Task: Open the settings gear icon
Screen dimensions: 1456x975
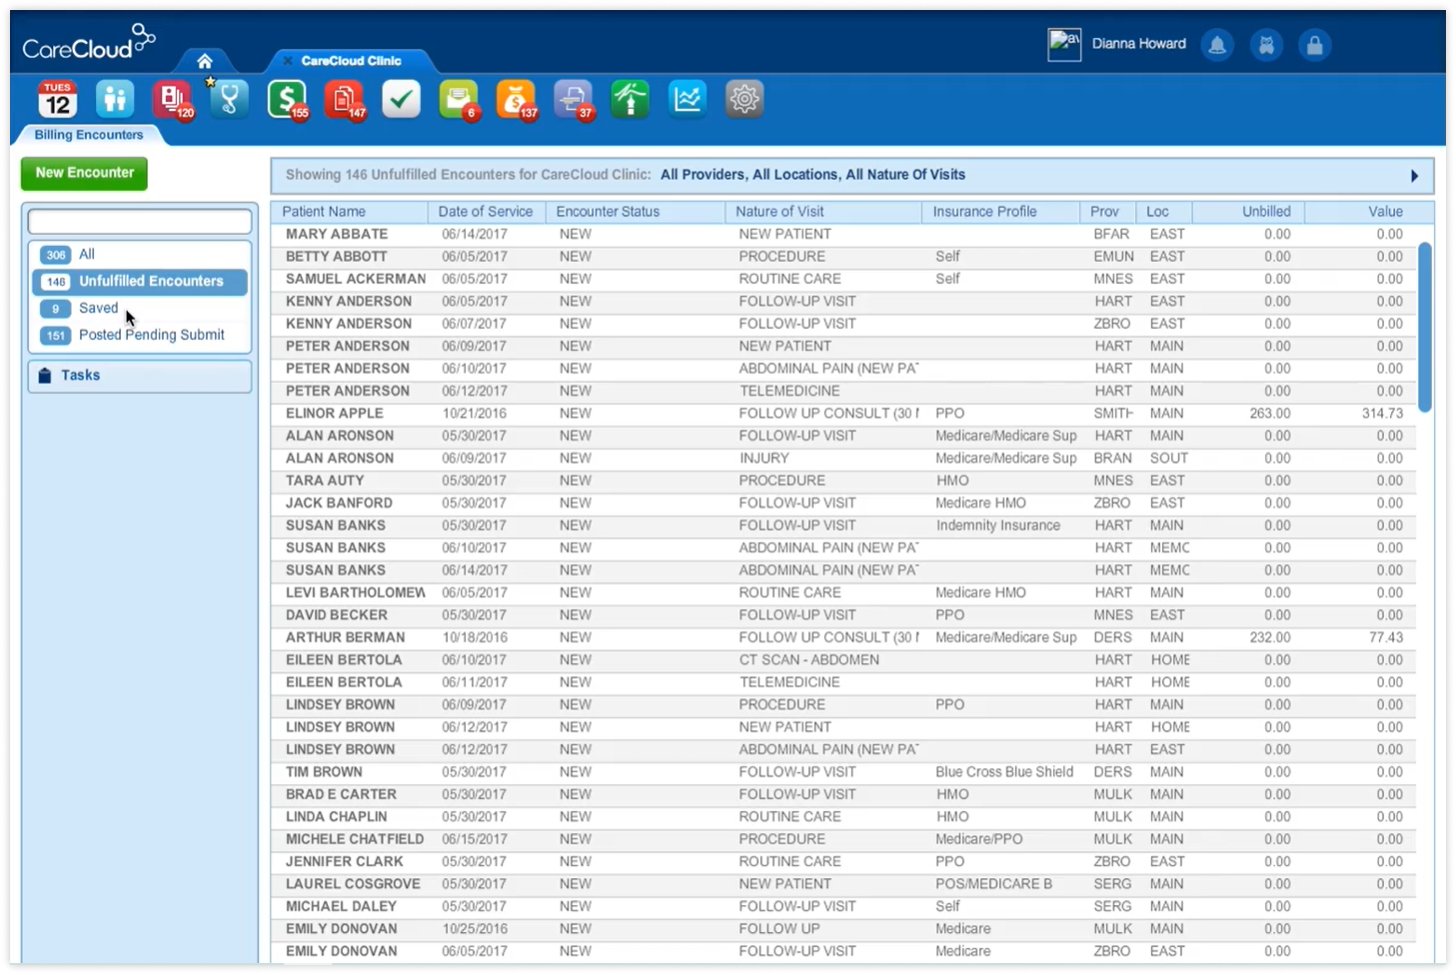Action: 744,99
